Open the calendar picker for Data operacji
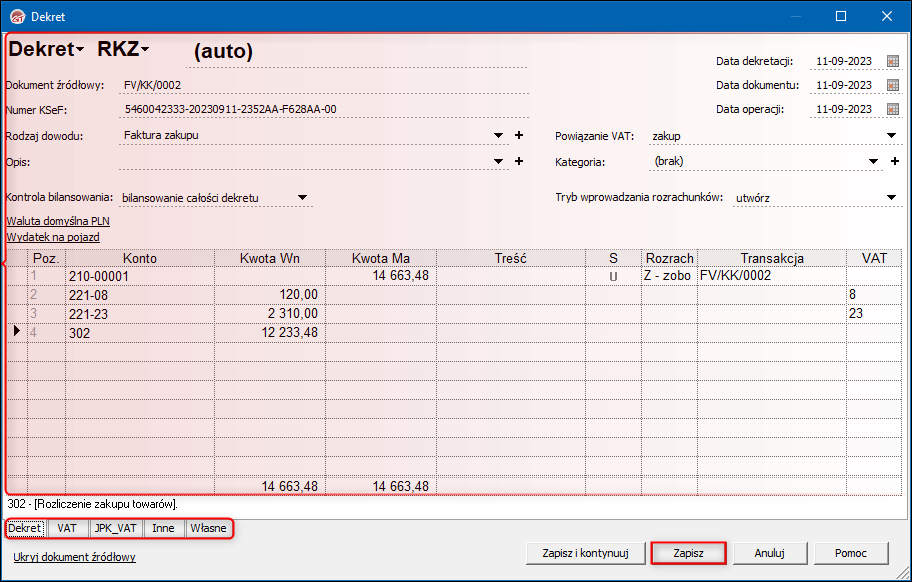Viewport: 912px width, 582px height. point(893,109)
